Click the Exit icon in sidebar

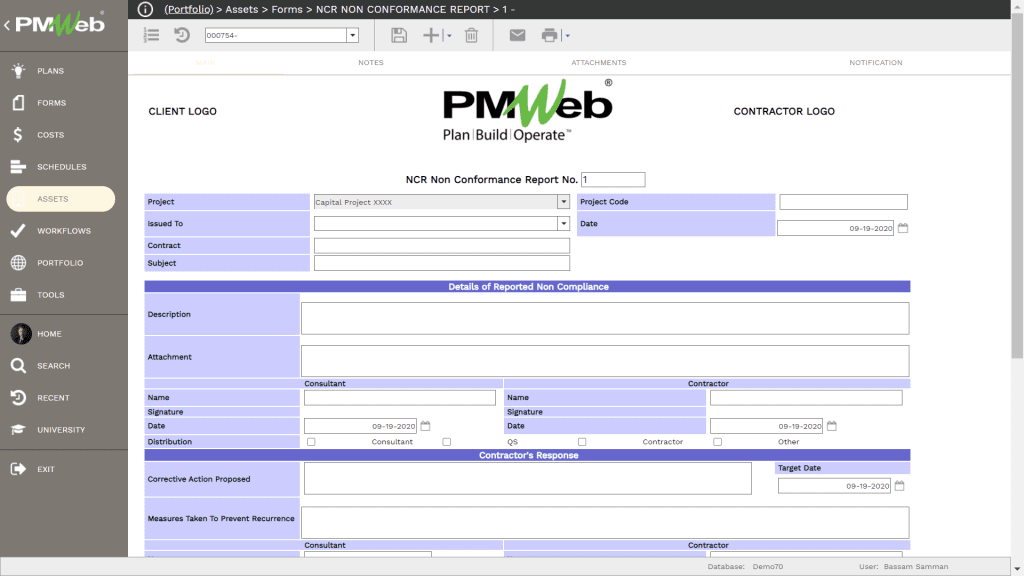[18, 469]
